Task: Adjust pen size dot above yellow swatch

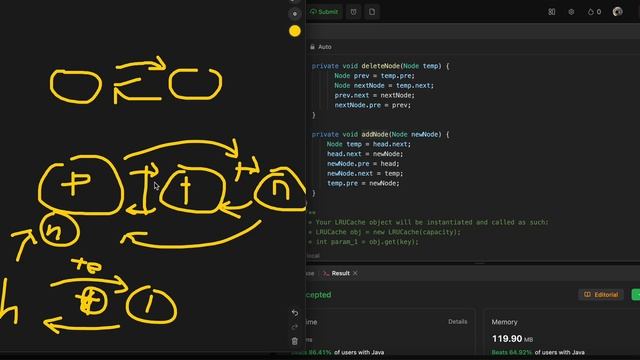Action: [295, 14]
